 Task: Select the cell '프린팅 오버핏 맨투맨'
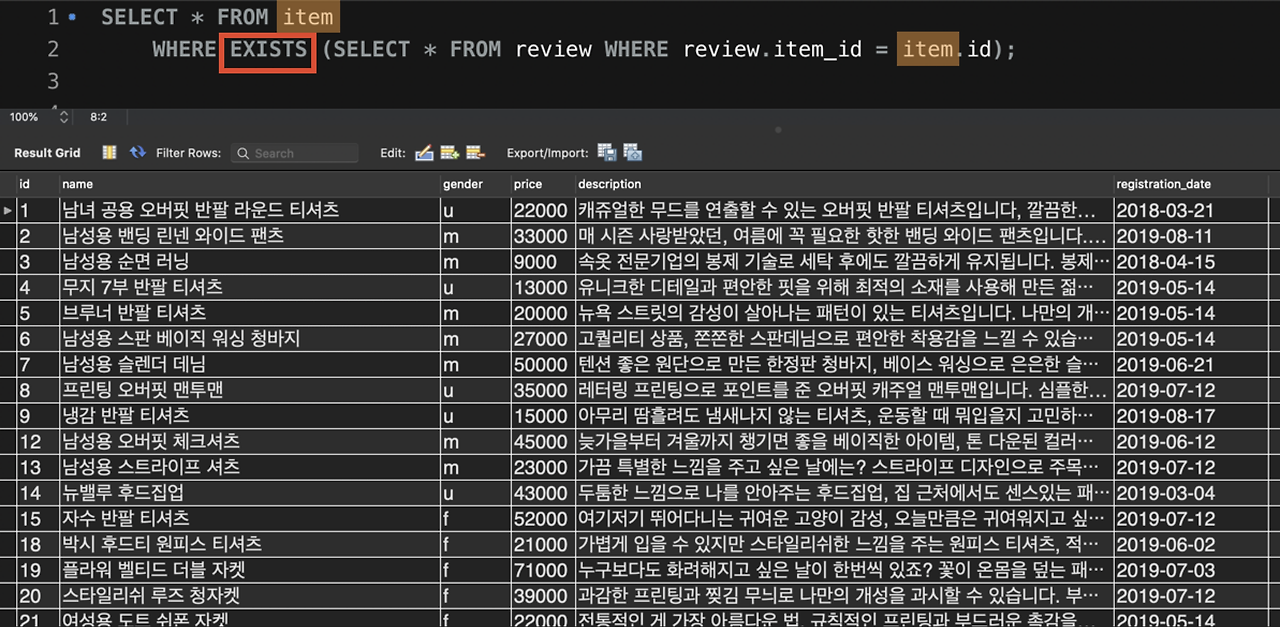tap(249, 390)
